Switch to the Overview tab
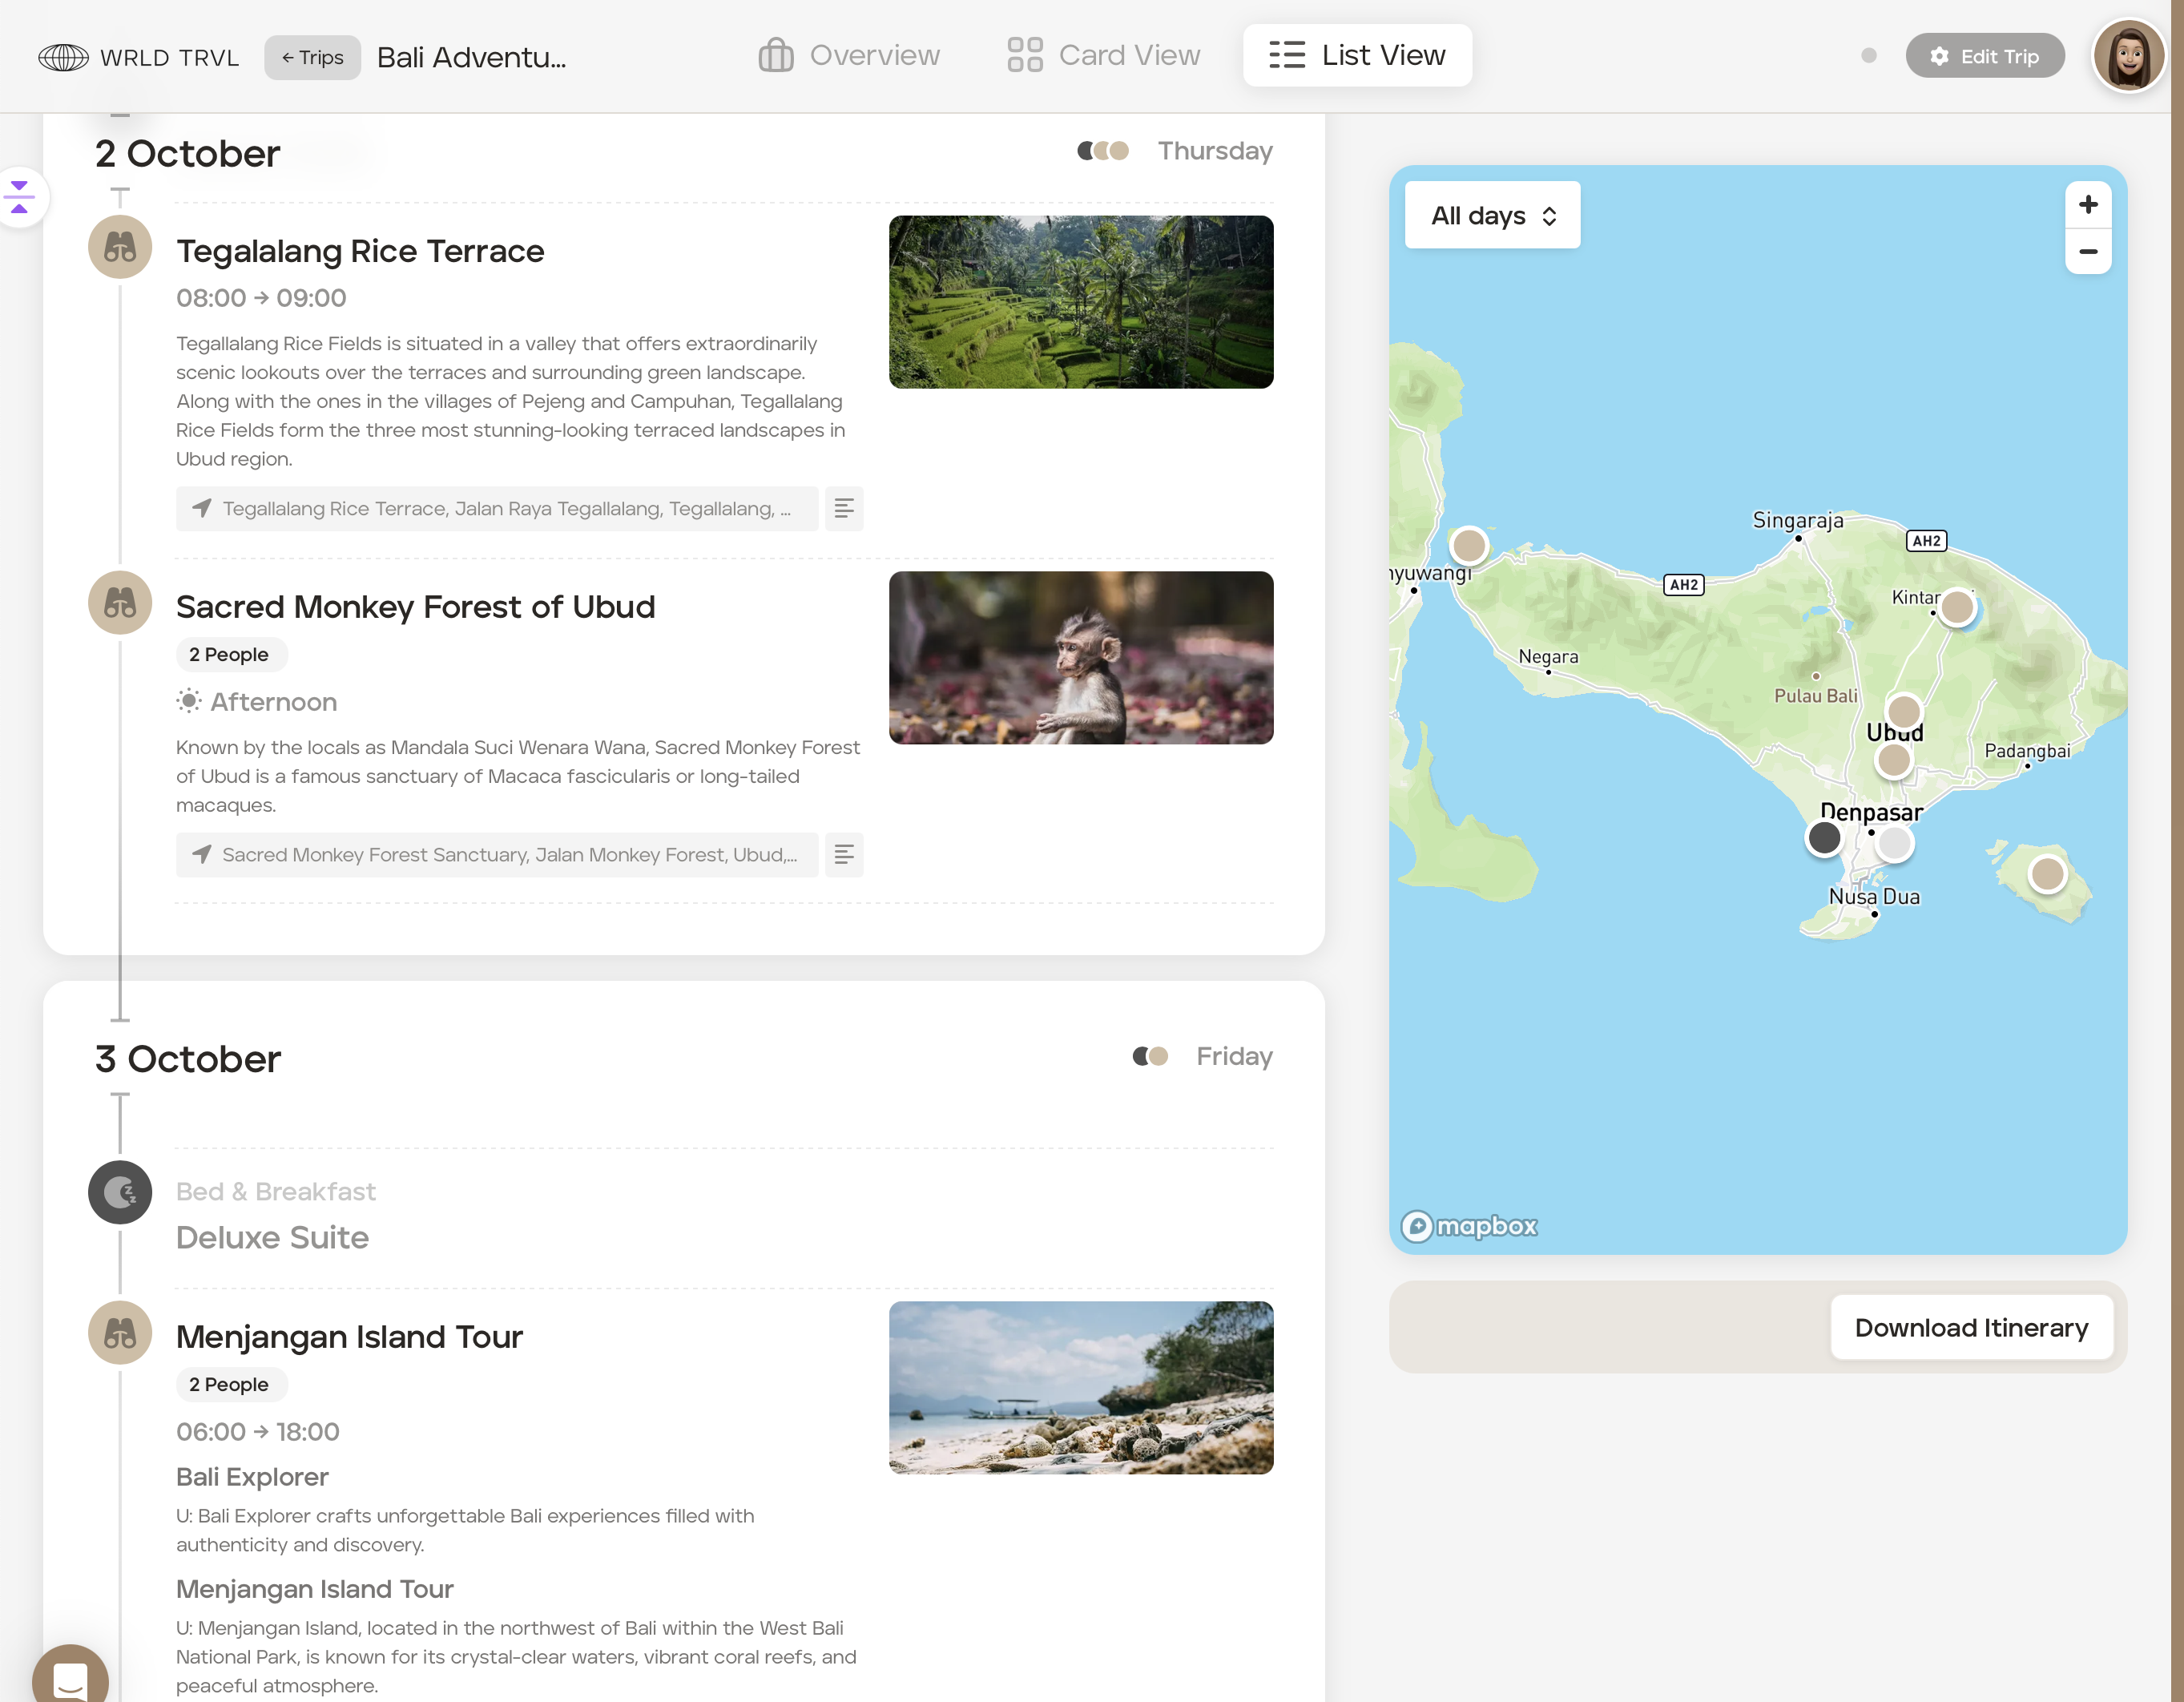2184x1702 pixels. click(x=849, y=56)
